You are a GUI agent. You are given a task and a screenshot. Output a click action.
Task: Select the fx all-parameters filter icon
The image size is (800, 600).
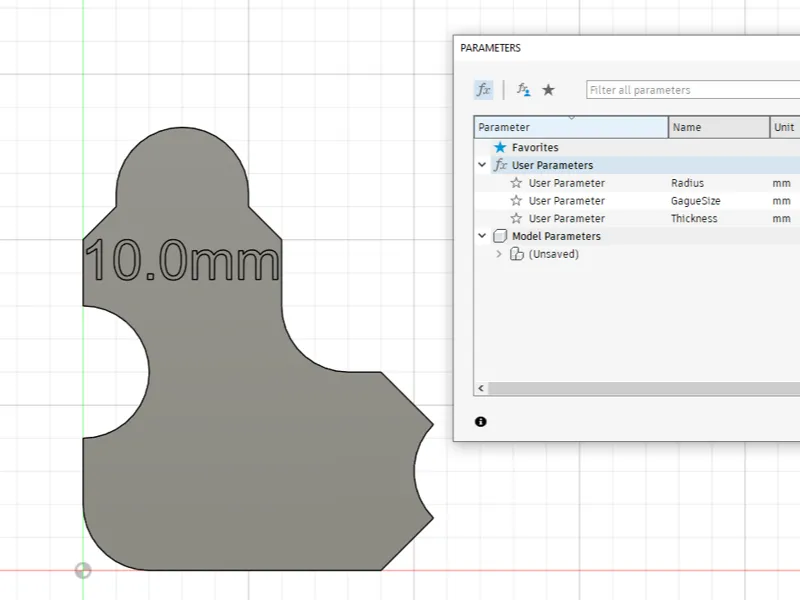click(x=483, y=90)
